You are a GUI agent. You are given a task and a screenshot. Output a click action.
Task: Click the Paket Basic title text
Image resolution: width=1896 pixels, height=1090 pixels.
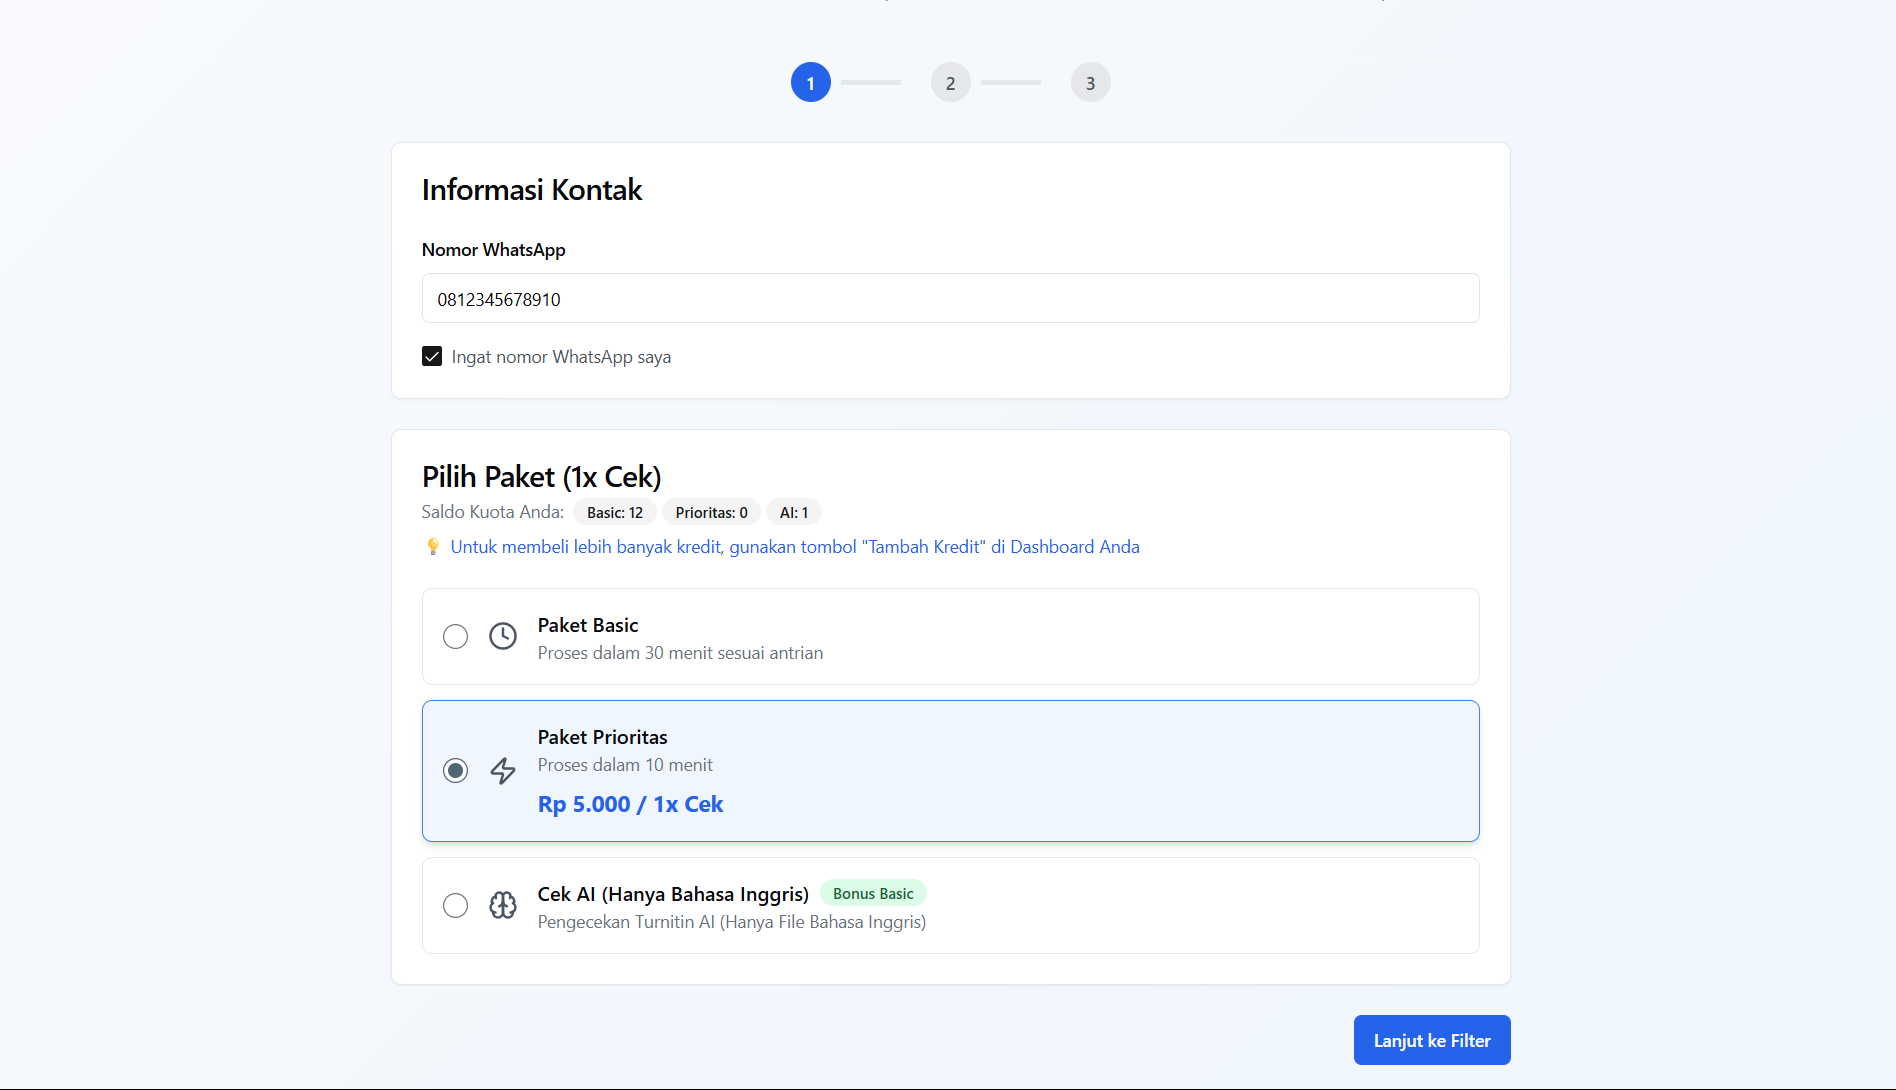(x=587, y=625)
